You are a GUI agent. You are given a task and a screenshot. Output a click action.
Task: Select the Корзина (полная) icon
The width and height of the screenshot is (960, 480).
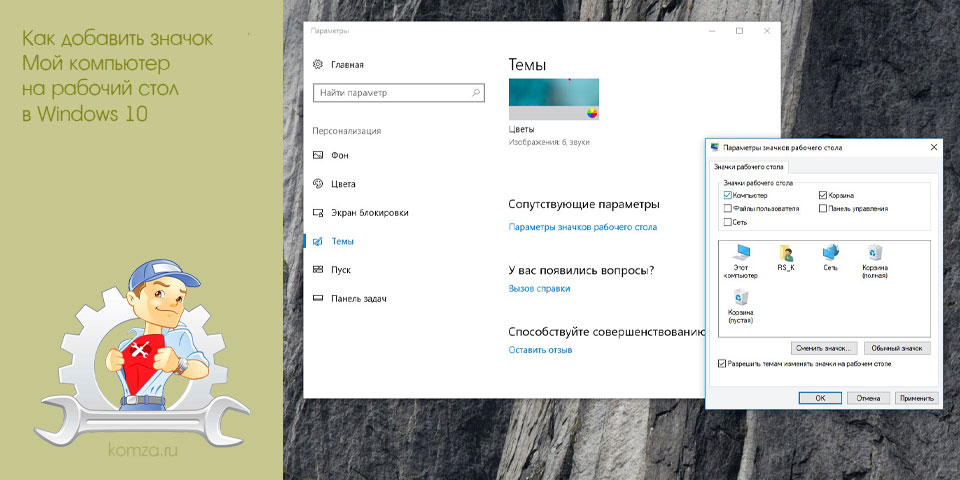point(875,253)
